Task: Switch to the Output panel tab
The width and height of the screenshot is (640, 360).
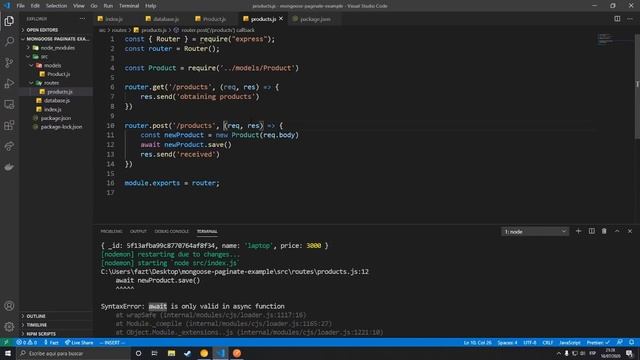Action: (x=138, y=231)
